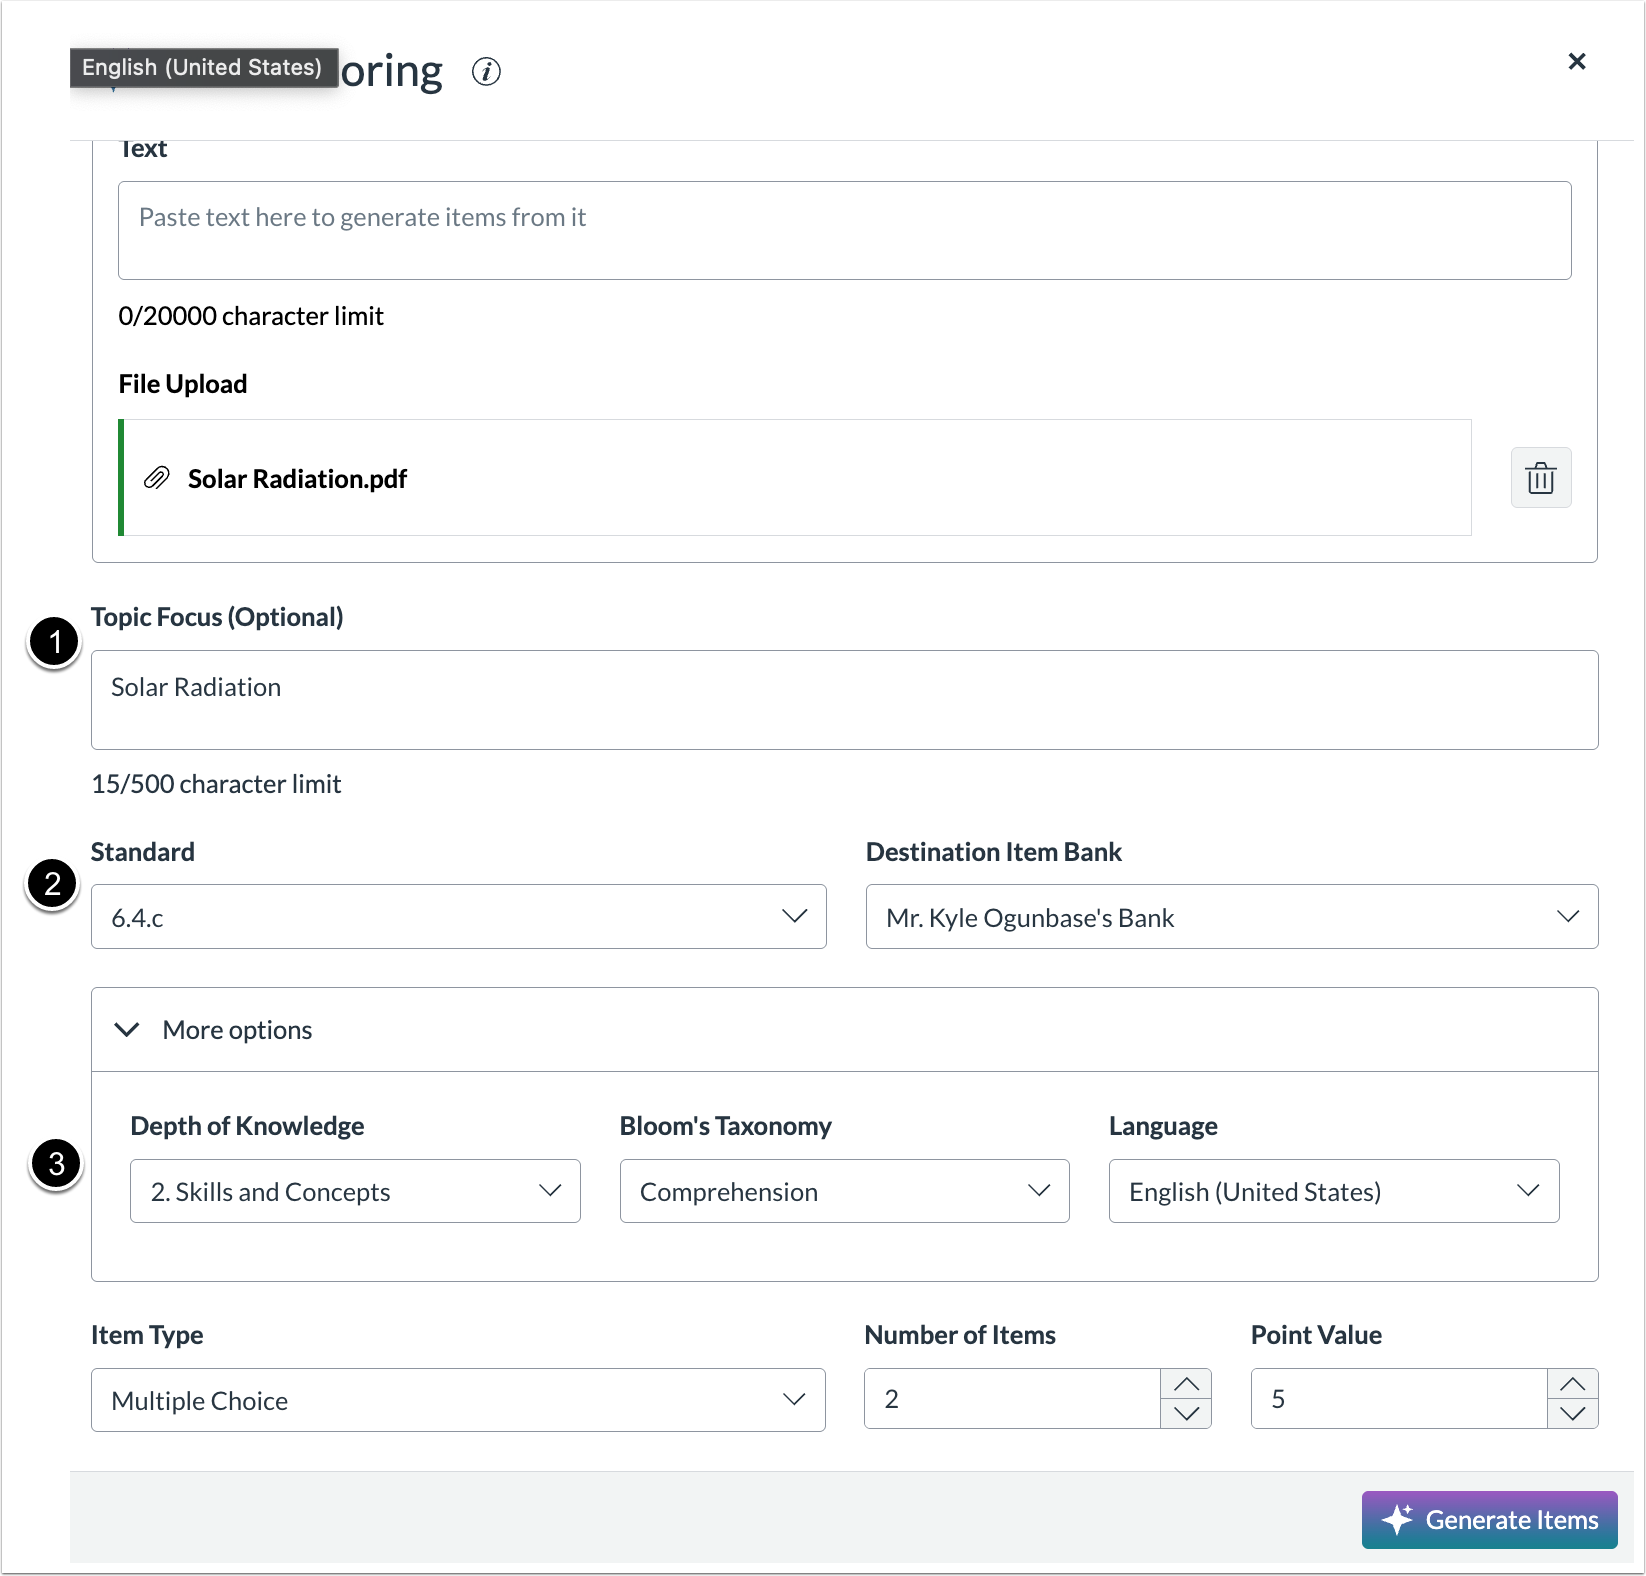1646x1576 pixels.
Task: Click the File Upload heading
Action: [183, 384]
